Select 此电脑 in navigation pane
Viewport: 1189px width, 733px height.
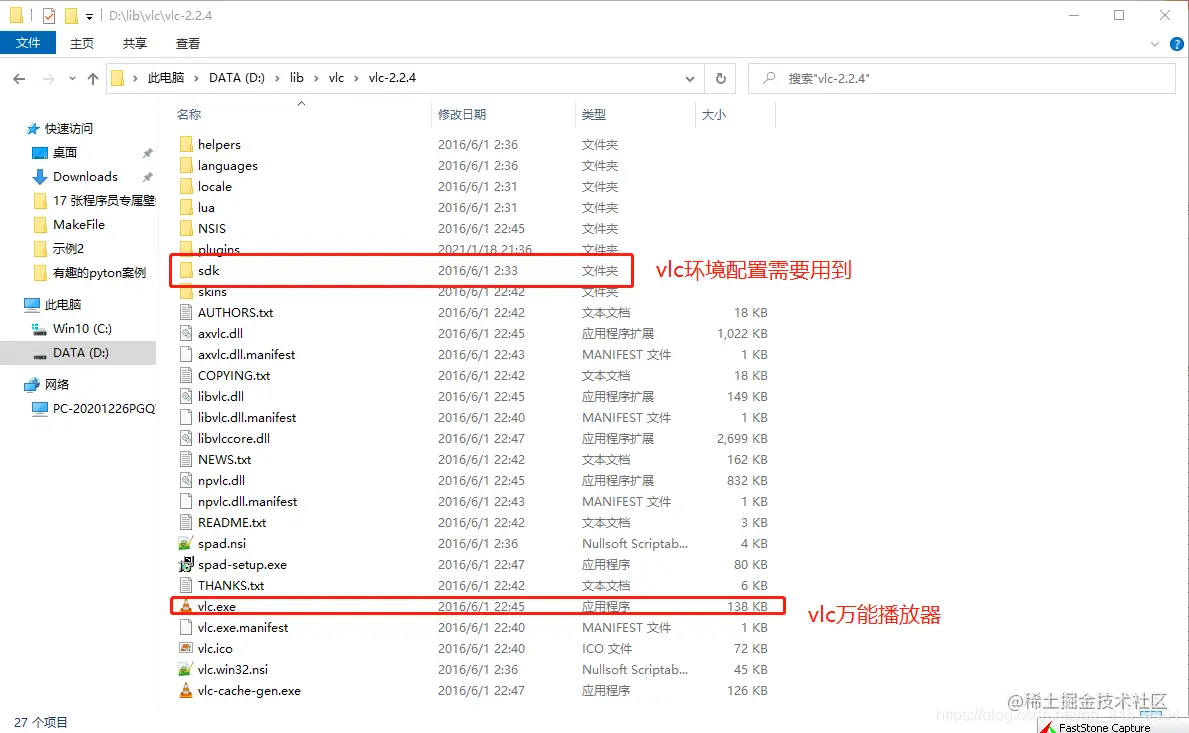click(62, 305)
